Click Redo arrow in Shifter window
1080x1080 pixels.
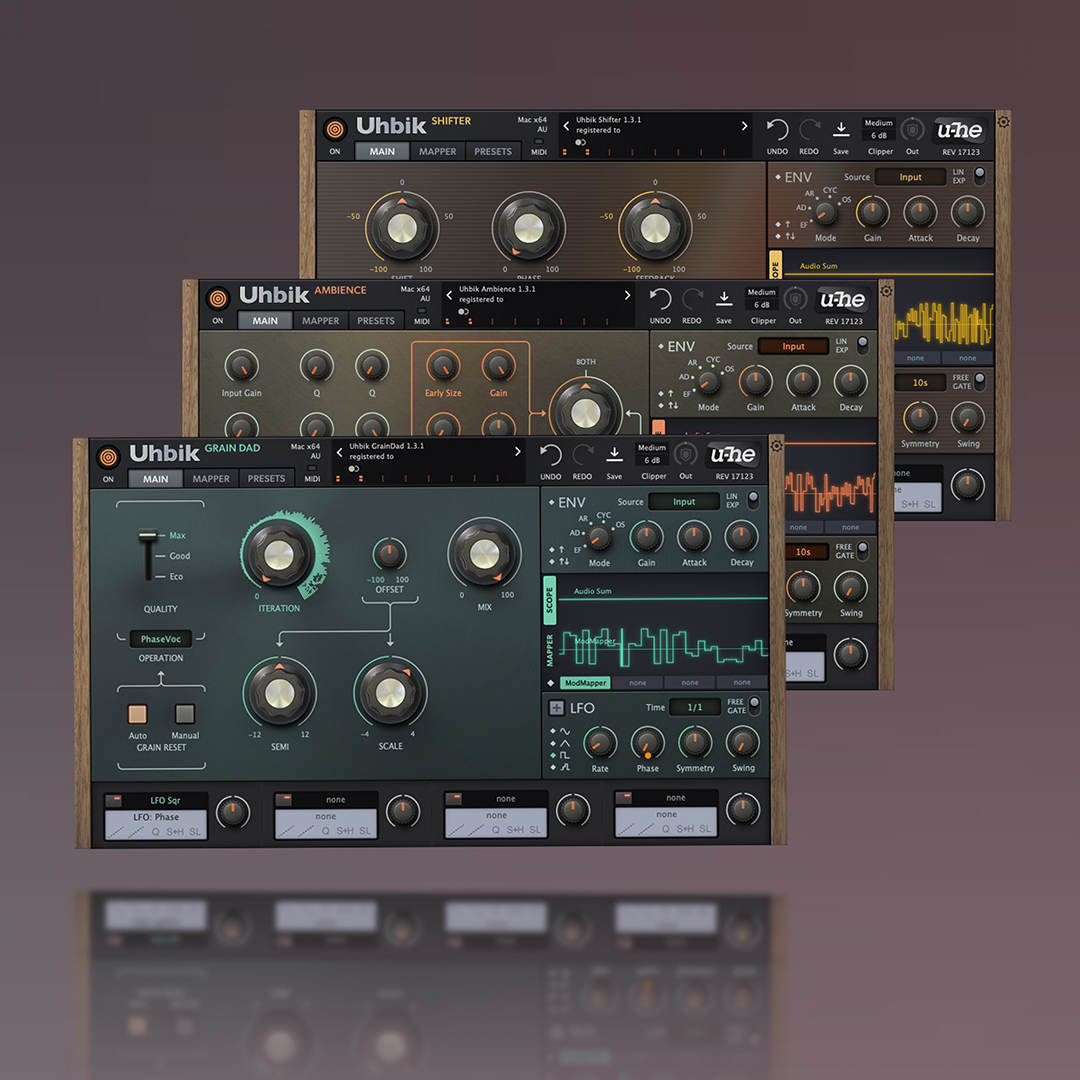pyautogui.click(x=809, y=130)
